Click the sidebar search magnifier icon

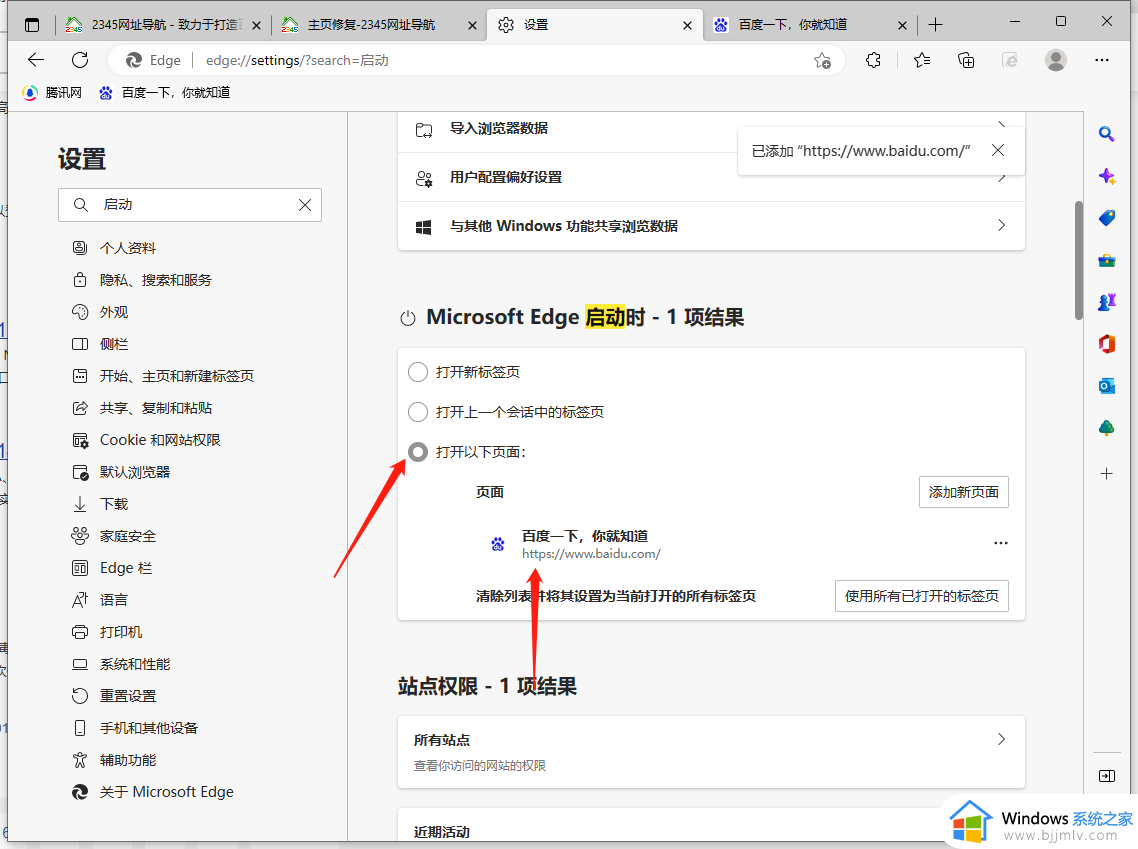(1106, 134)
